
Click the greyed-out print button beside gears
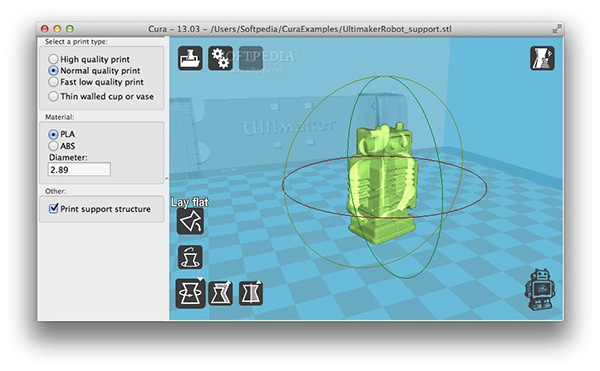point(251,58)
